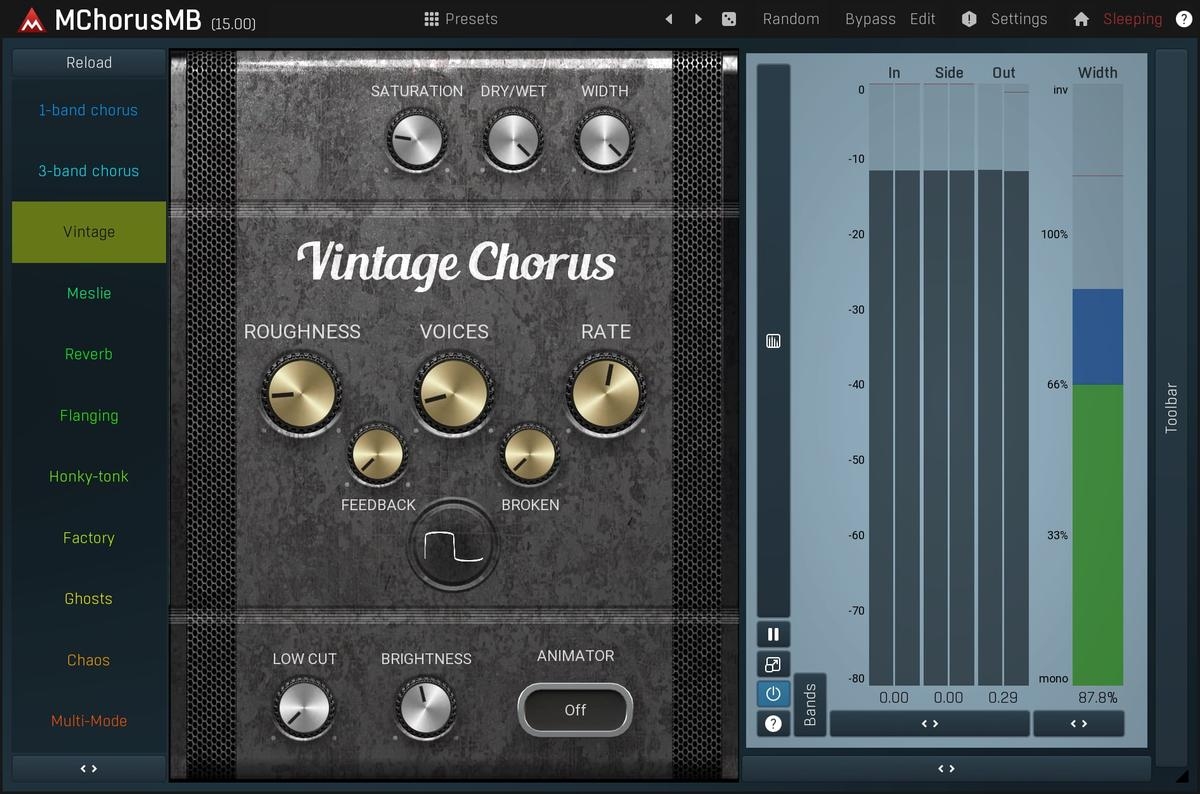This screenshot has height=794, width=1200.
Task: Select the square oscillator shape button
Action: point(453,546)
